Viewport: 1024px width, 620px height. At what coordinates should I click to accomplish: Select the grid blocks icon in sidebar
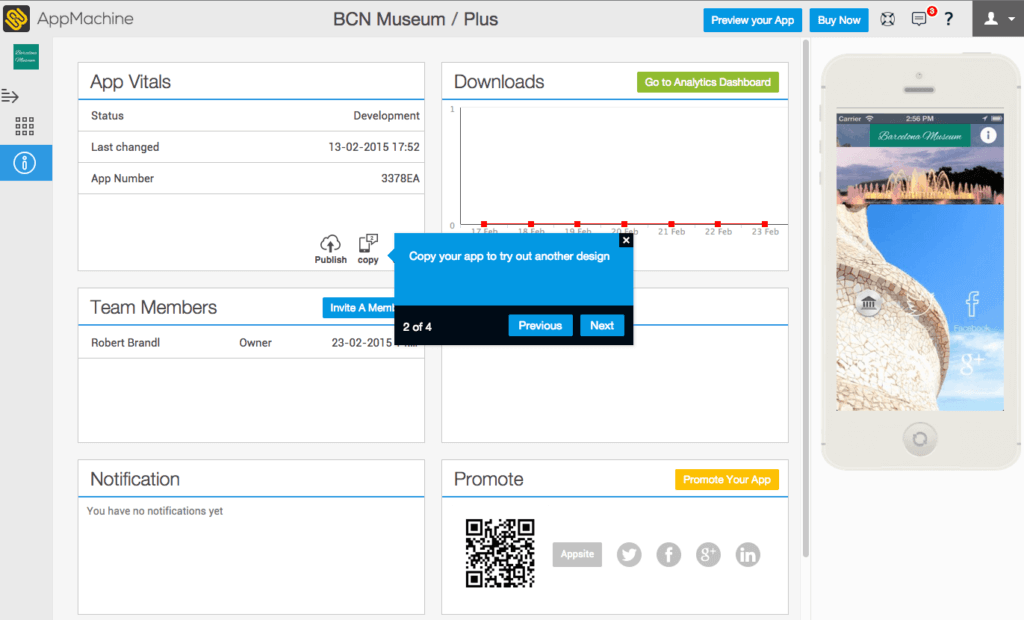point(25,126)
